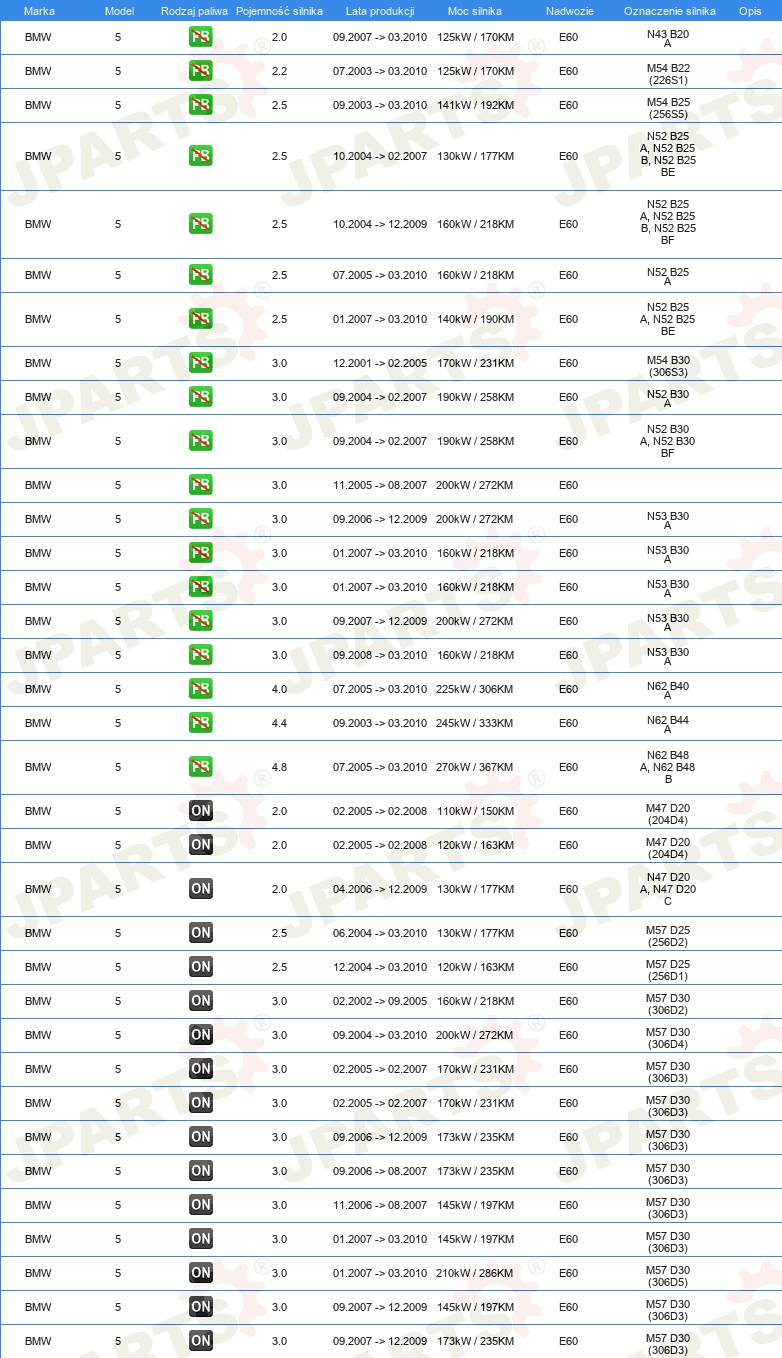The width and height of the screenshot is (782, 1358).
Task: Click production dates 02.2002 -> 09.2005
Action: 380,1001
